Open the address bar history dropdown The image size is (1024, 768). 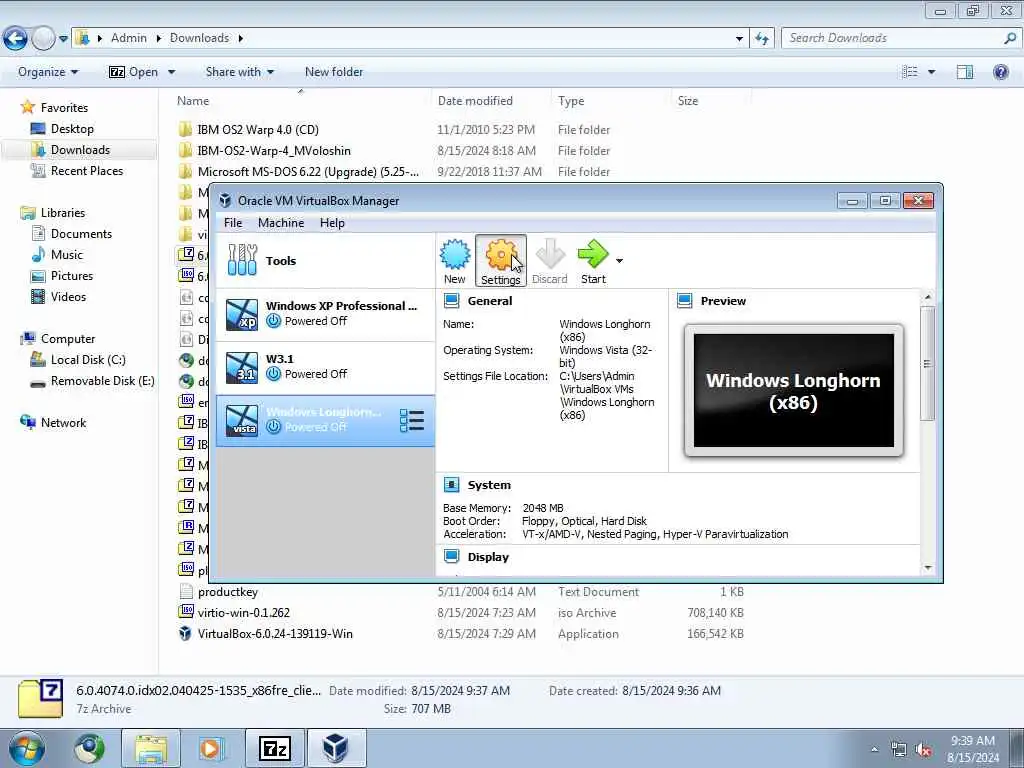[x=739, y=39]
